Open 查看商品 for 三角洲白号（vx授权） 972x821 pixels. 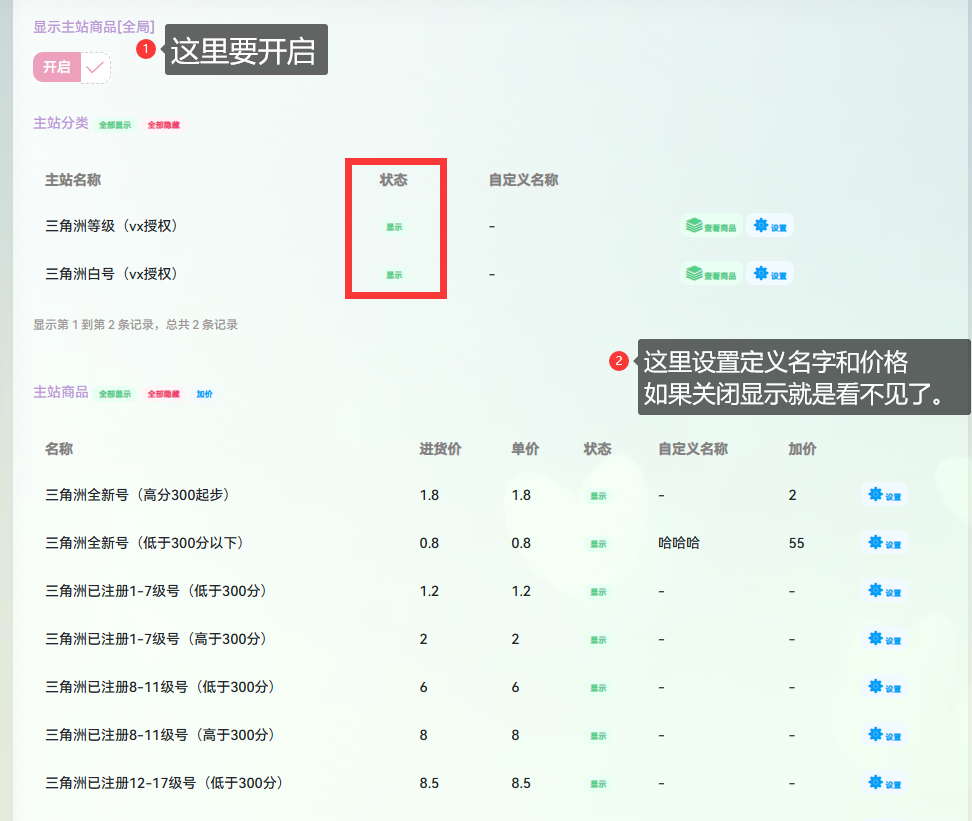(710, 273)
